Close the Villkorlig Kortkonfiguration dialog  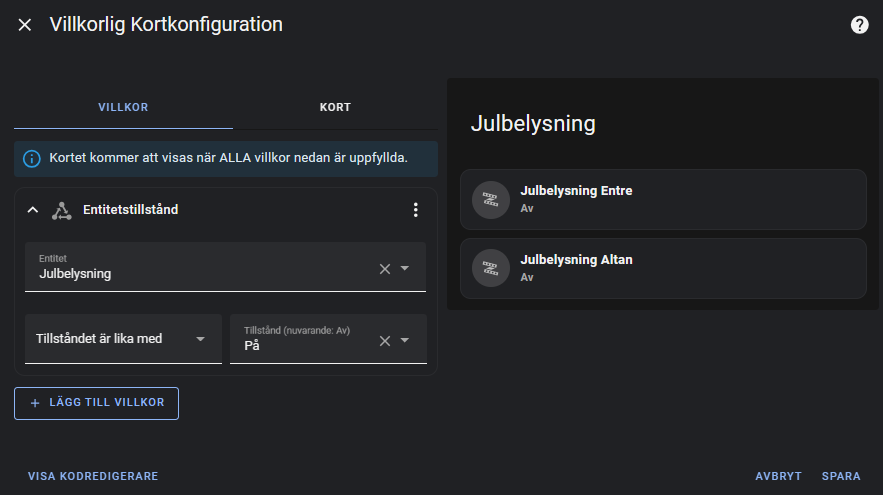pyautogui.click(x=25, y=25)
